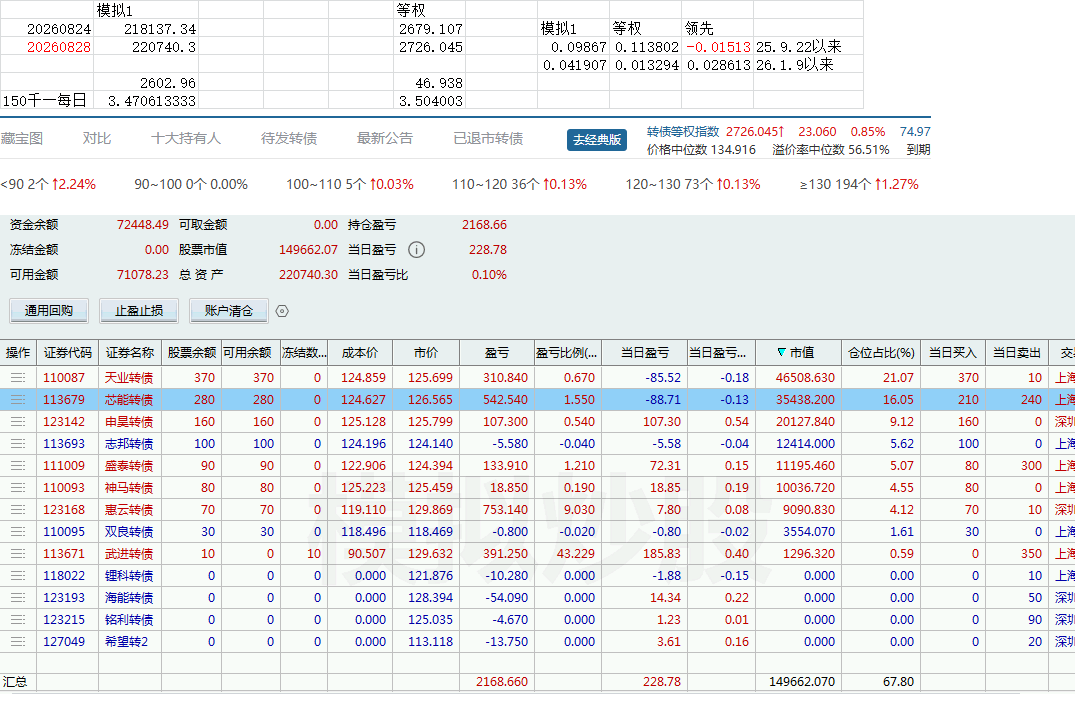Screen dimensions: 1079x712
Task: Switch to the 对比 tab
Action: [x=96, y=138]
